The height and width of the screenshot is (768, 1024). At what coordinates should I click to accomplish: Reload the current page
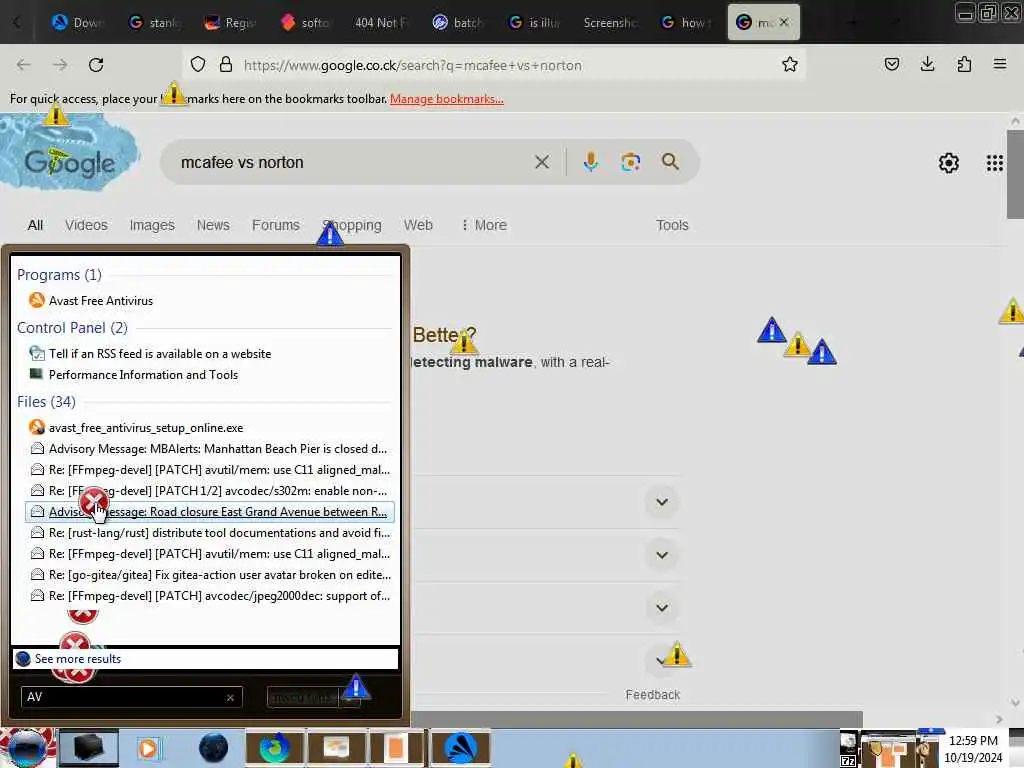coord(96,65)
